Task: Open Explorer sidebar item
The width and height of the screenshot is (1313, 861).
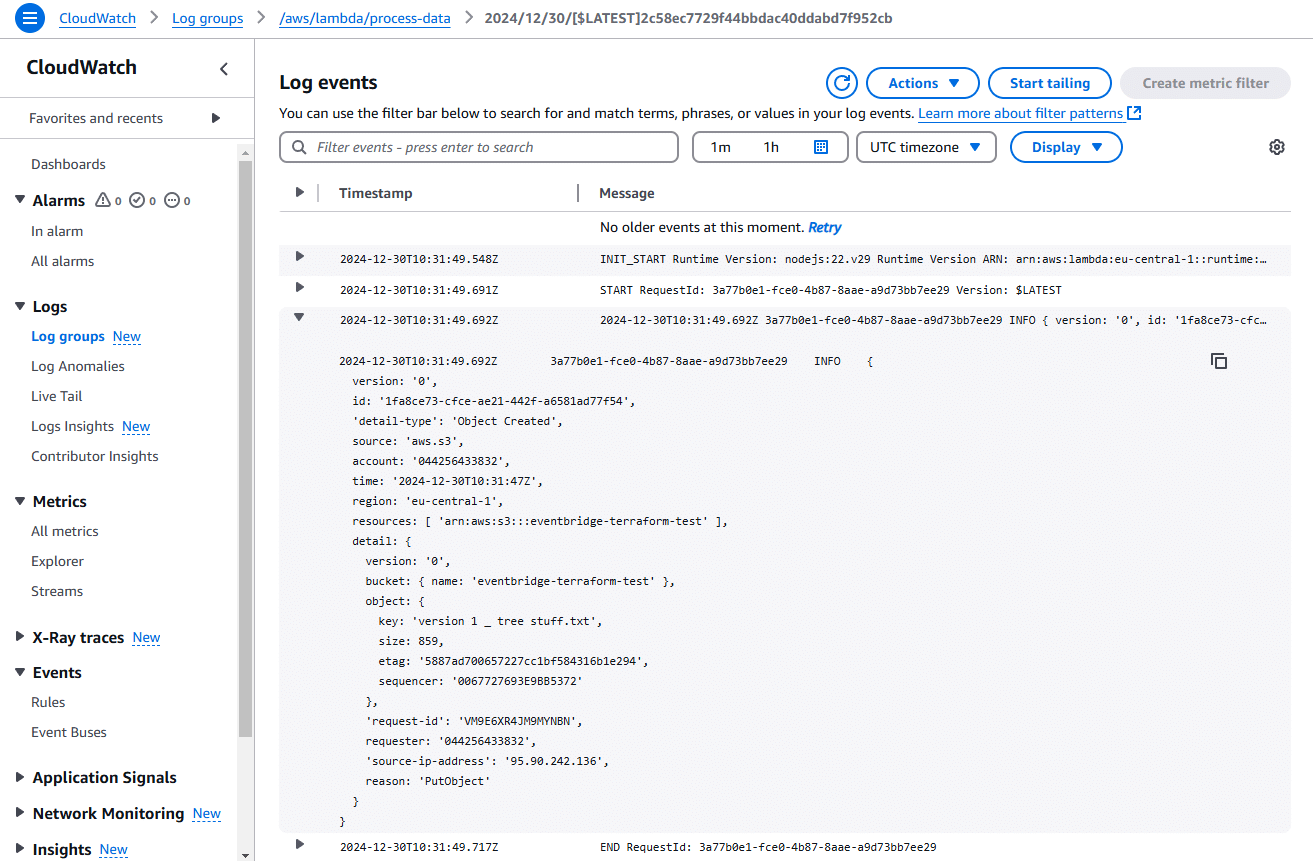Action: tap(57, 561)
